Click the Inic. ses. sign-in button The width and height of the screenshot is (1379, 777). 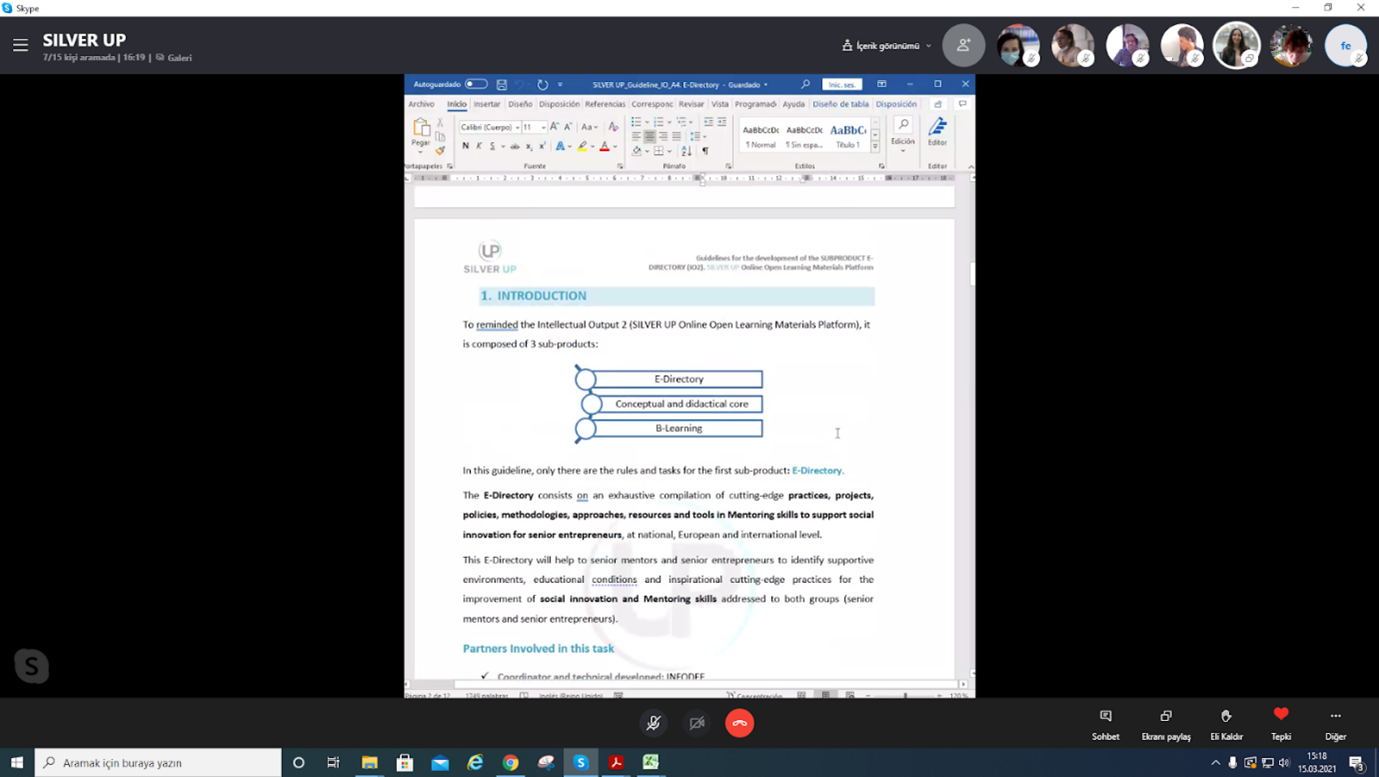click(841, 85)
